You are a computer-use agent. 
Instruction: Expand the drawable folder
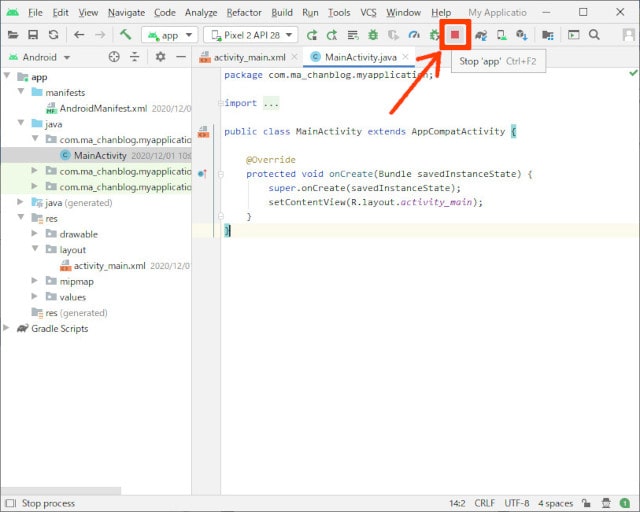click(35, 233)
